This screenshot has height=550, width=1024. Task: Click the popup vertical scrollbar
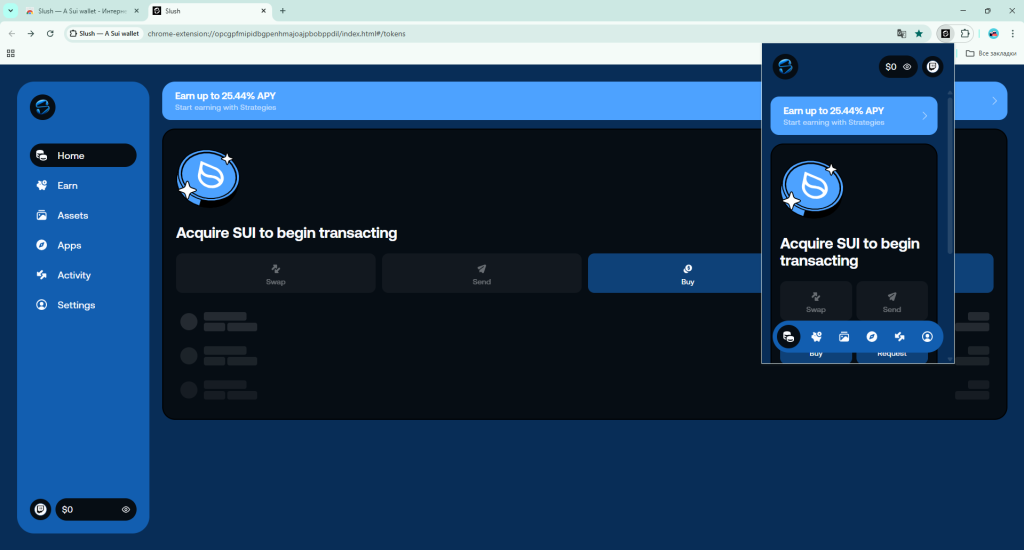950,175
